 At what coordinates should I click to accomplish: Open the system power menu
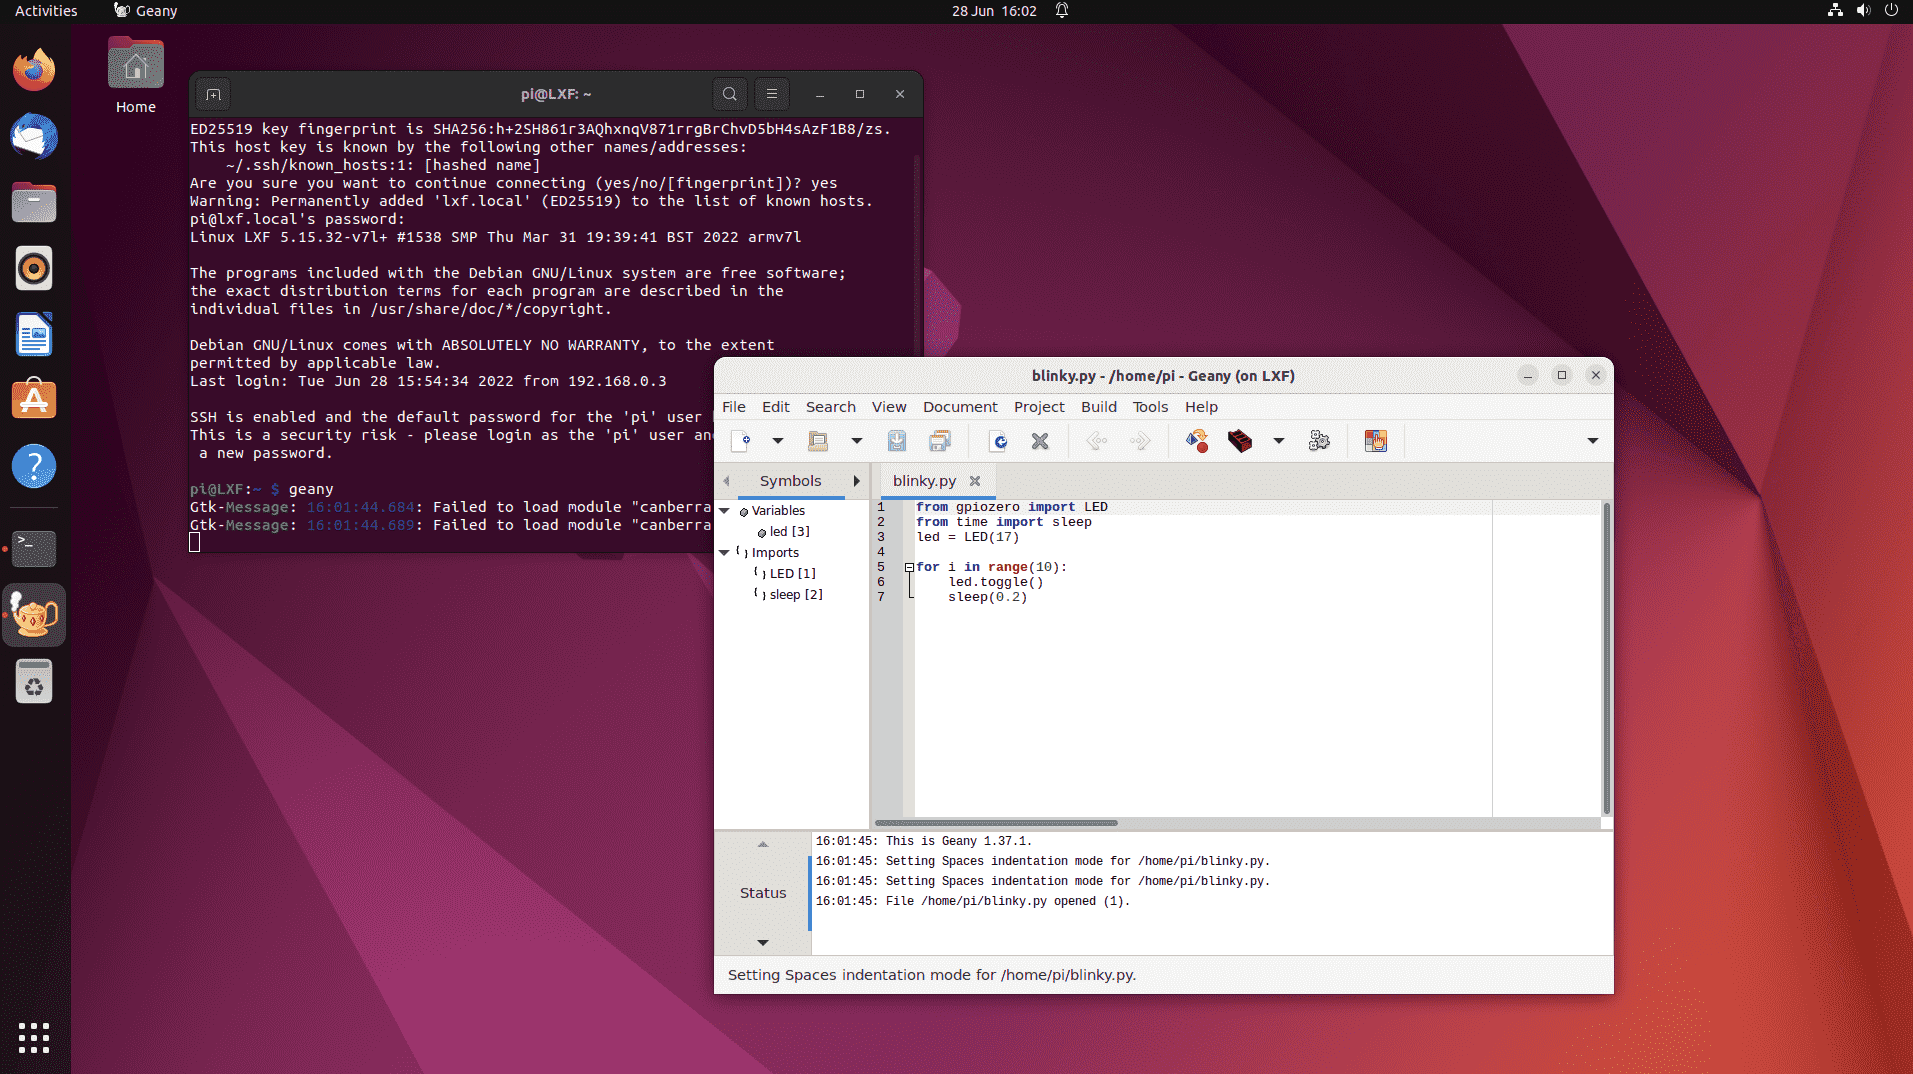coord(1891,11)
